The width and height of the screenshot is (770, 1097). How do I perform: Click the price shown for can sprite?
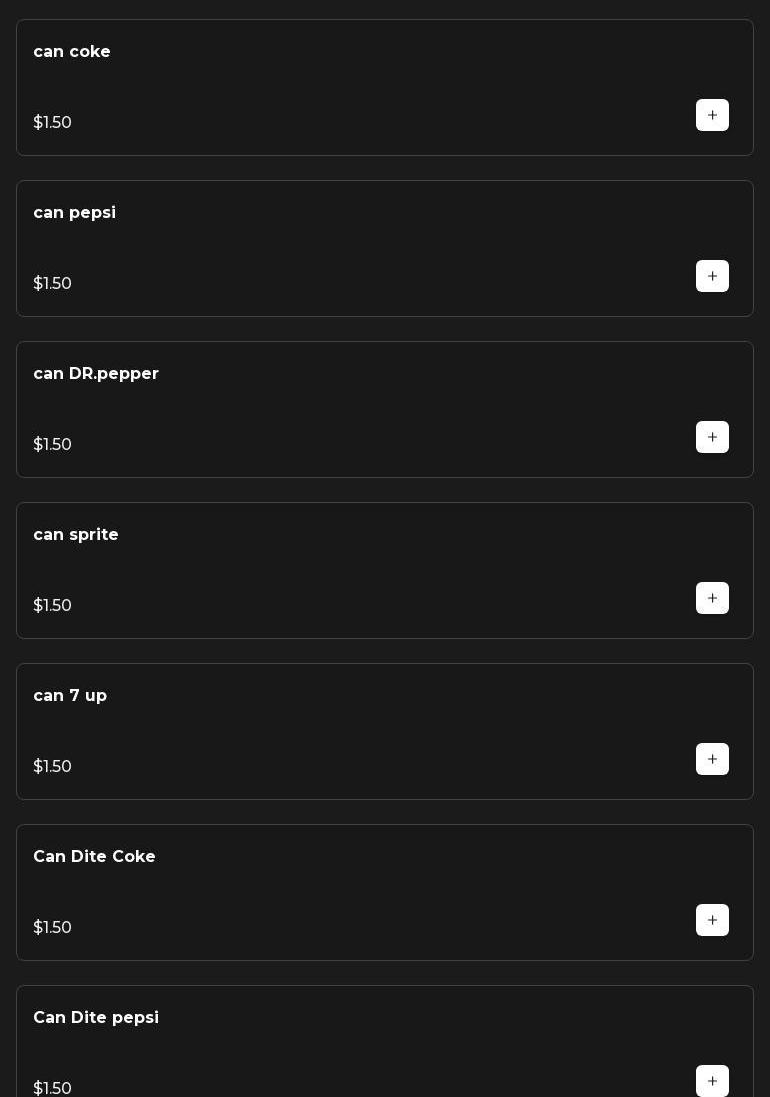52,606
